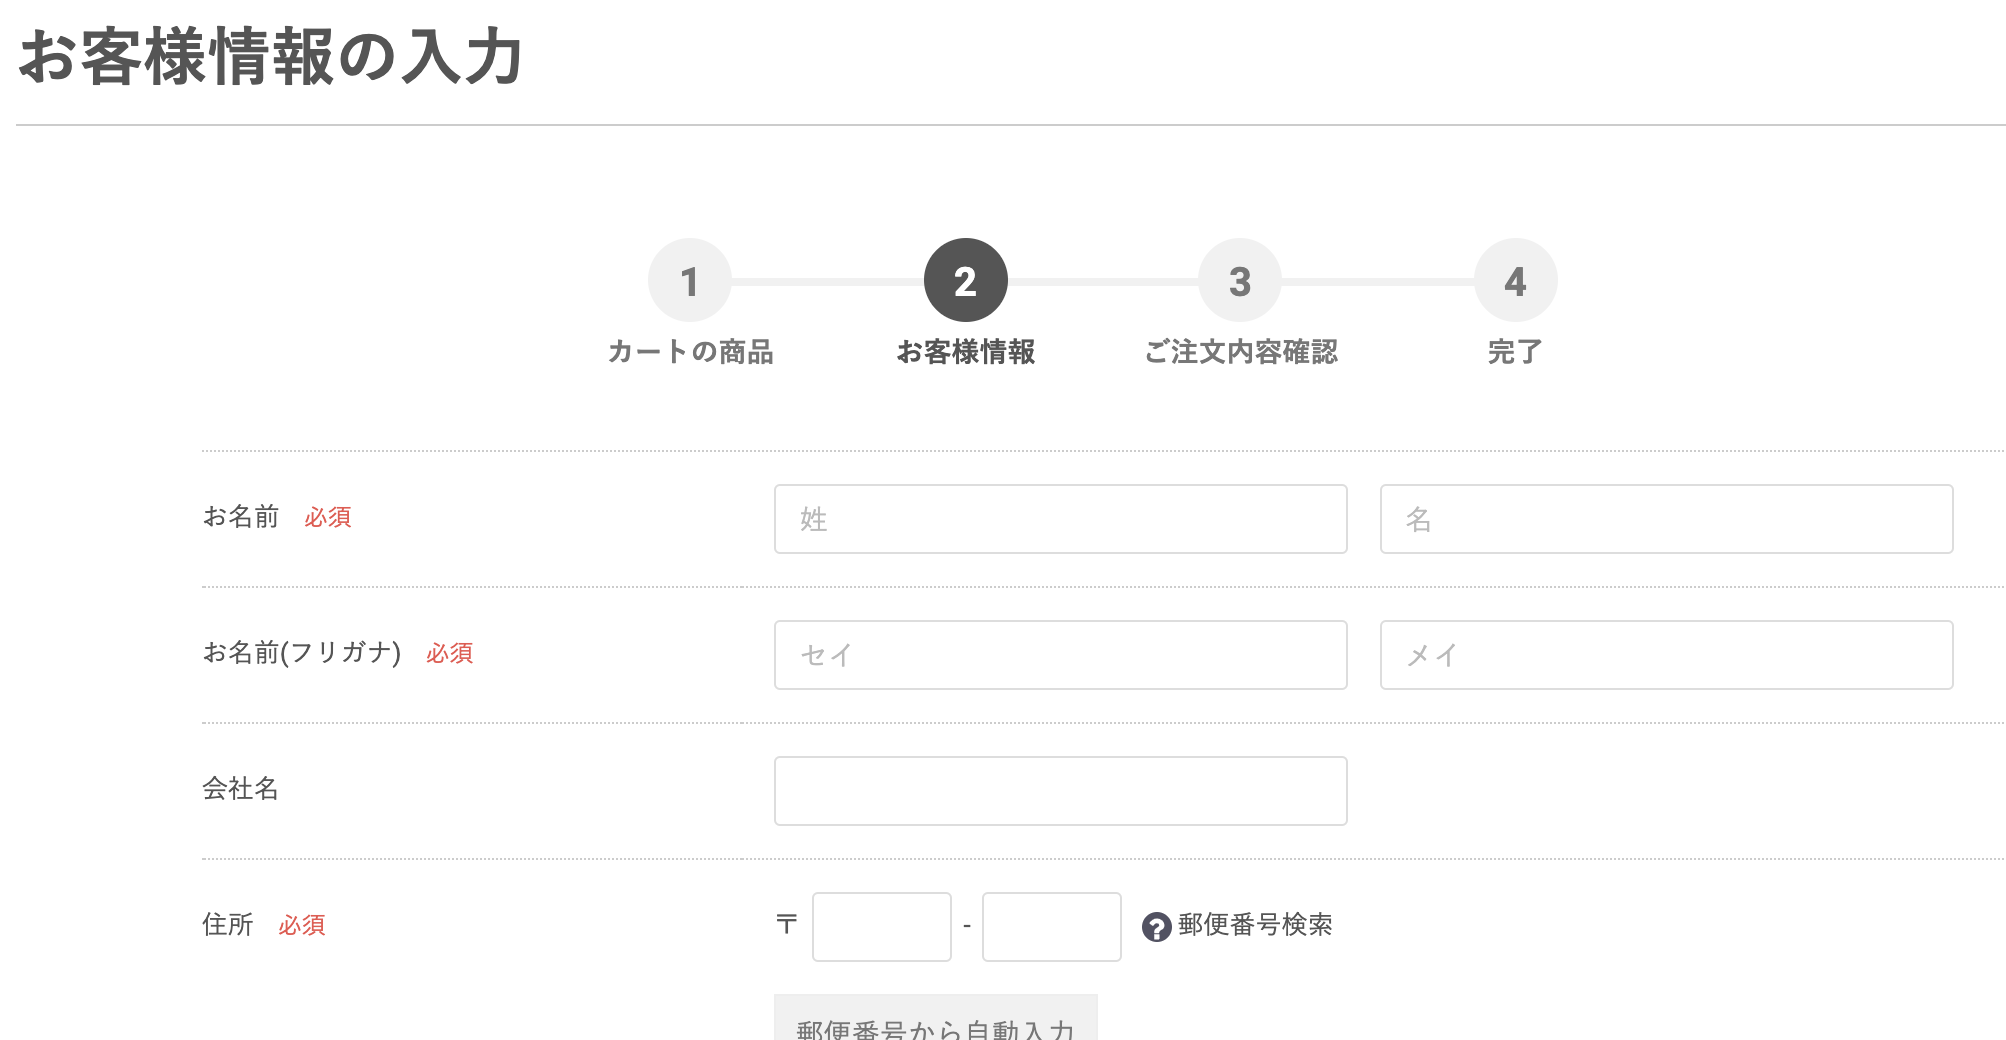Click the お名前 field label
The width and height of the screenshot is (2006, 1040).
tap(241, 517)
